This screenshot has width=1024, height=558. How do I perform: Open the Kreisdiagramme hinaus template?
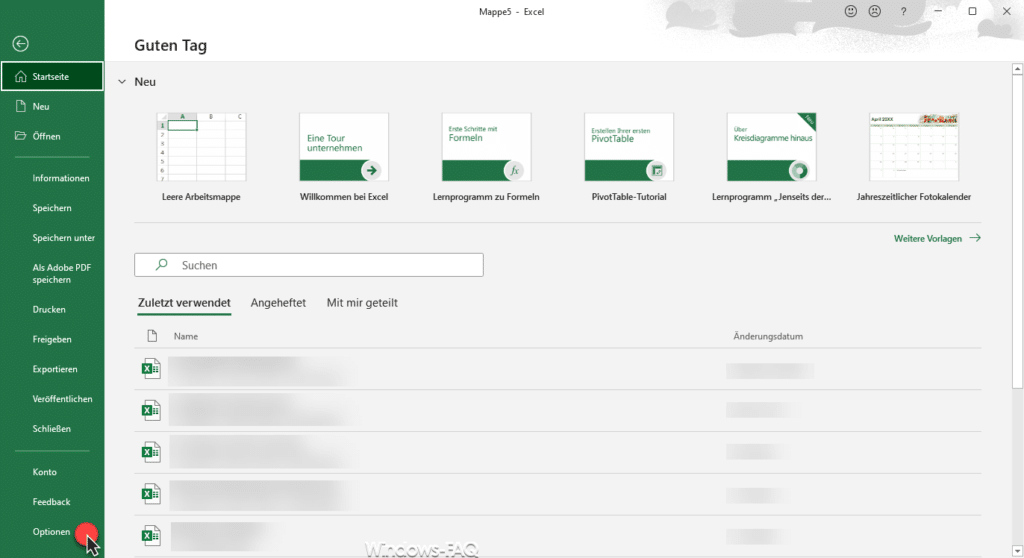point(771,157)
